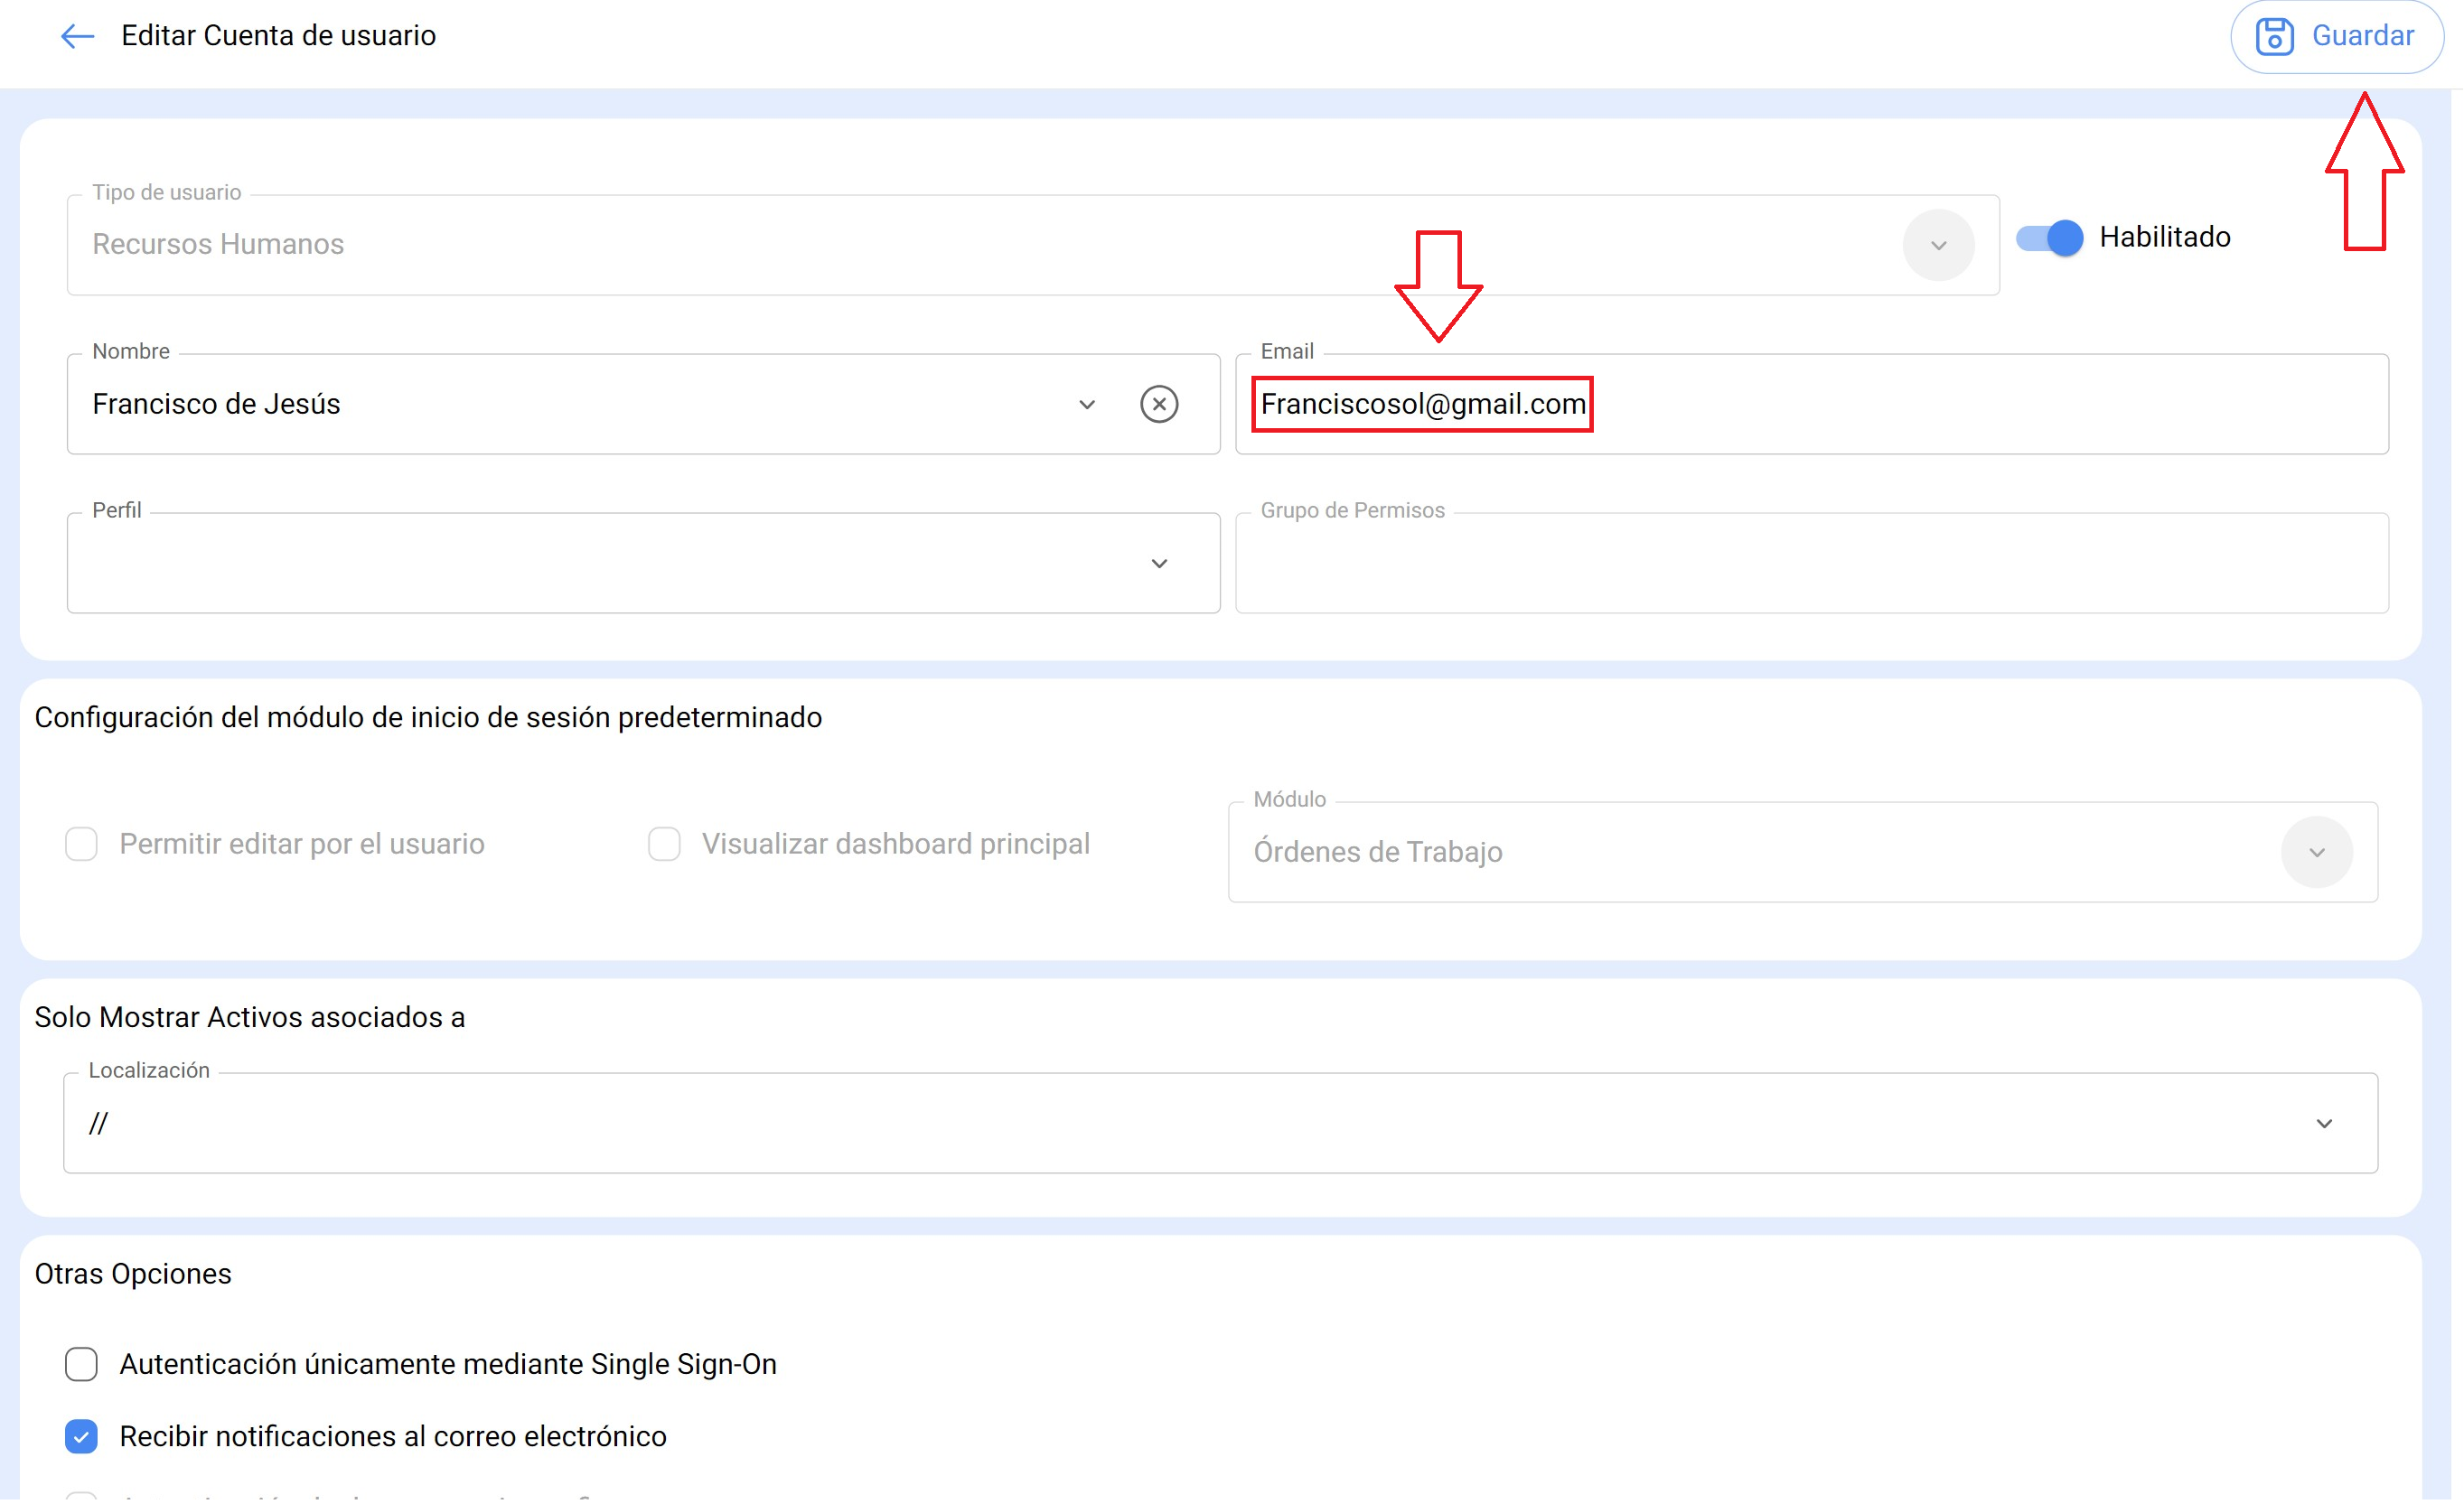Click the Módulo chevron circle icon

tap(2316, 852)
